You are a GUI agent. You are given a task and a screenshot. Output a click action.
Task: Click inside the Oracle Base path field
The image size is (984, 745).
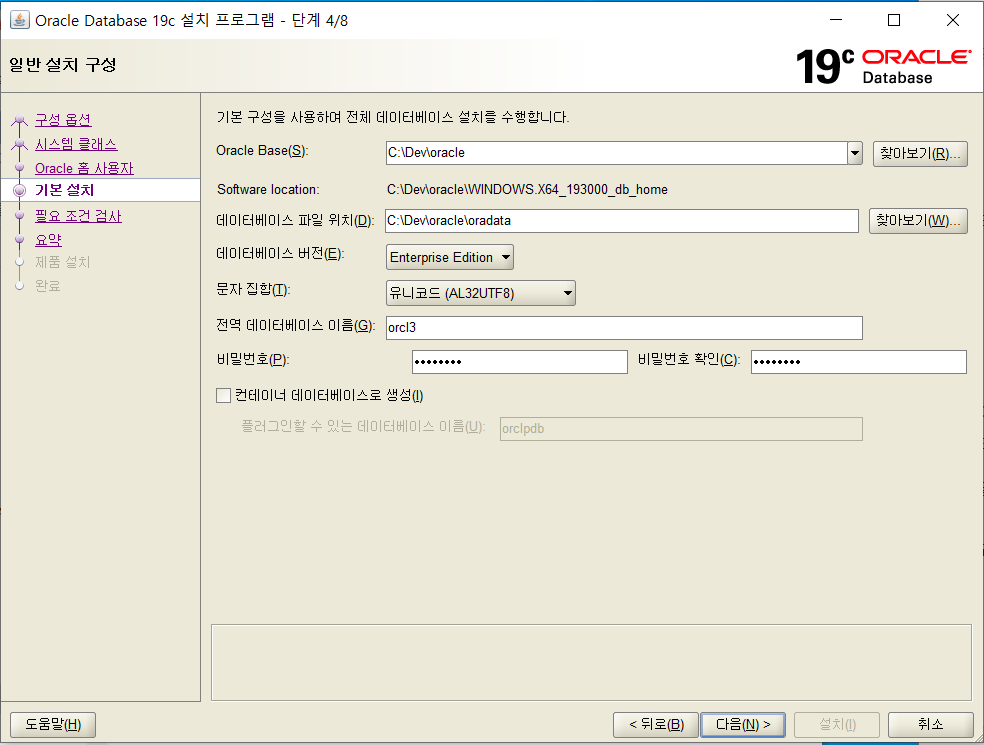tap(616, 153)
